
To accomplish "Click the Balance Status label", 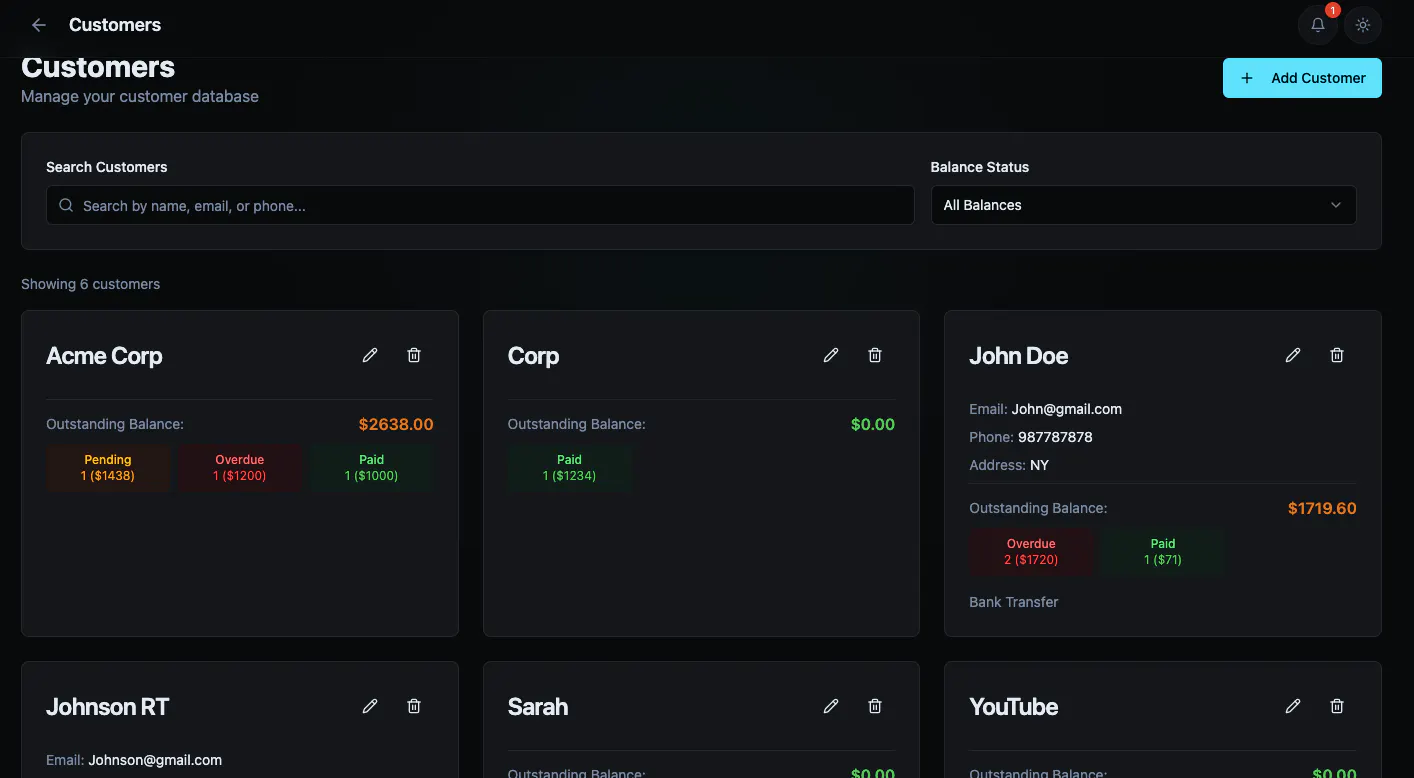I will (x=979, y=167).
